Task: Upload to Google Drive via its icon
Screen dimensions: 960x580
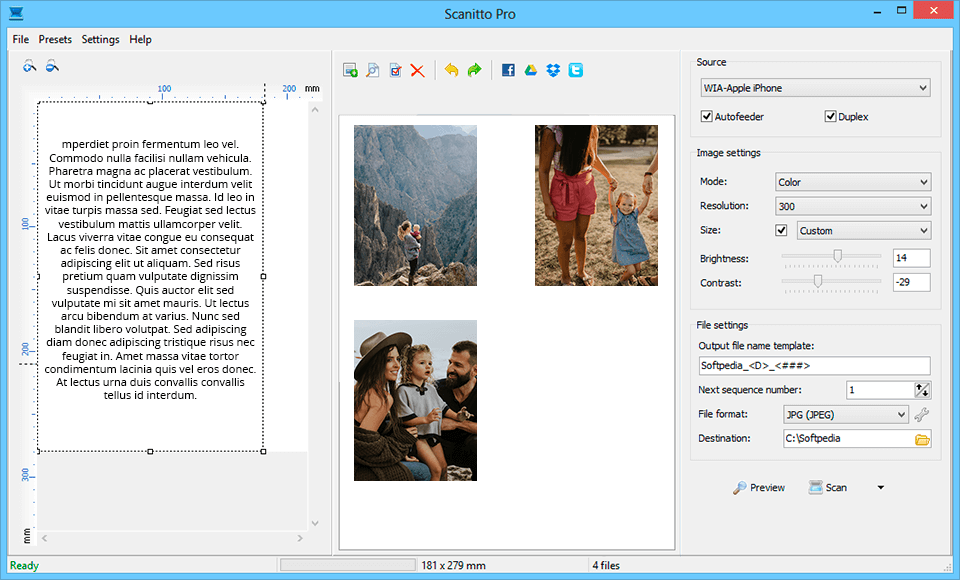Action: (x=531, y=70)
